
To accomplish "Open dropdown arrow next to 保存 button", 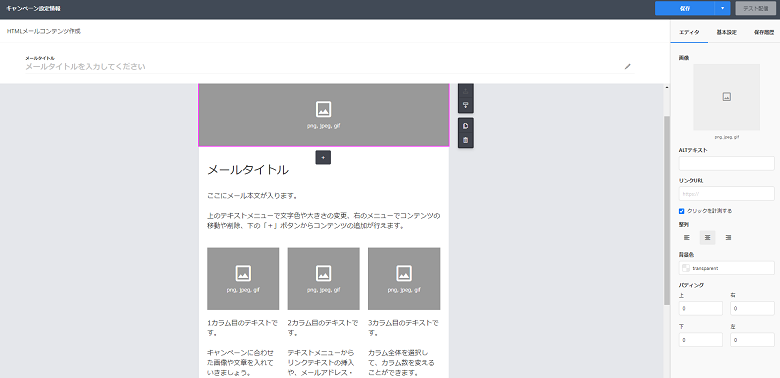I will [722, 8].
